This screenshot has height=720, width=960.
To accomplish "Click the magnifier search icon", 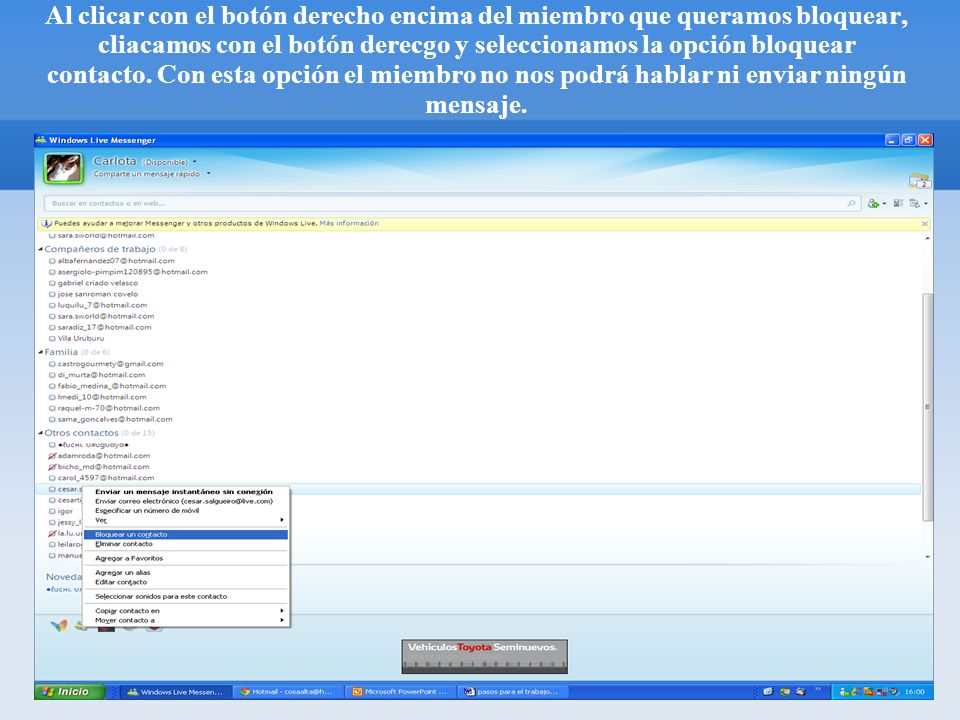I will click(851, 203).
